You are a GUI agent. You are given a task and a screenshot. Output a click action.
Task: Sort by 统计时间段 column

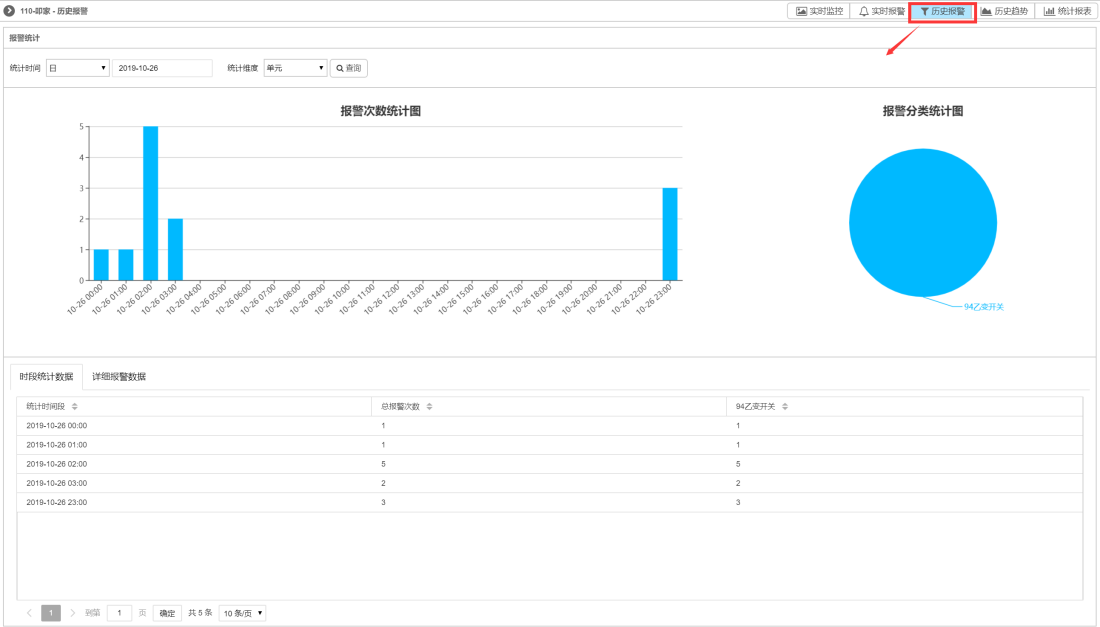click(75, 406)
